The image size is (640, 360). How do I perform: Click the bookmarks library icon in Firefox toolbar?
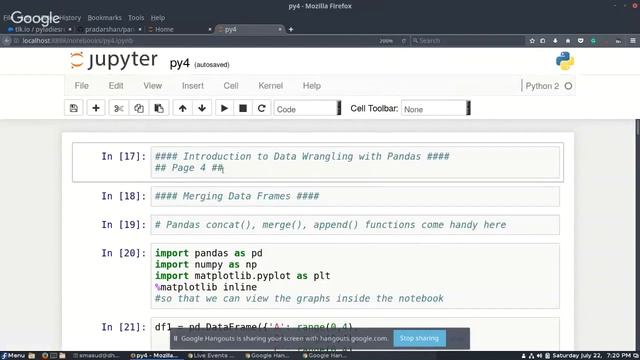pyautogui.click(x=542, y=41)
